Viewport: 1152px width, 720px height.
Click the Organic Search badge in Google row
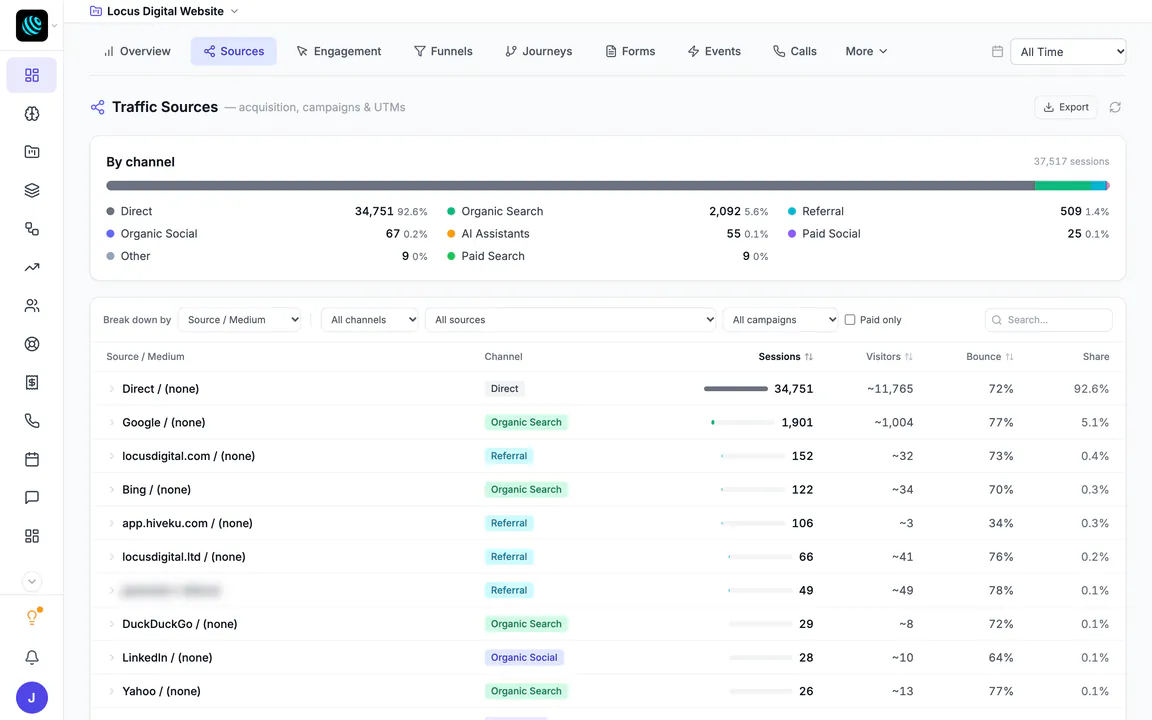click(526, 422)
